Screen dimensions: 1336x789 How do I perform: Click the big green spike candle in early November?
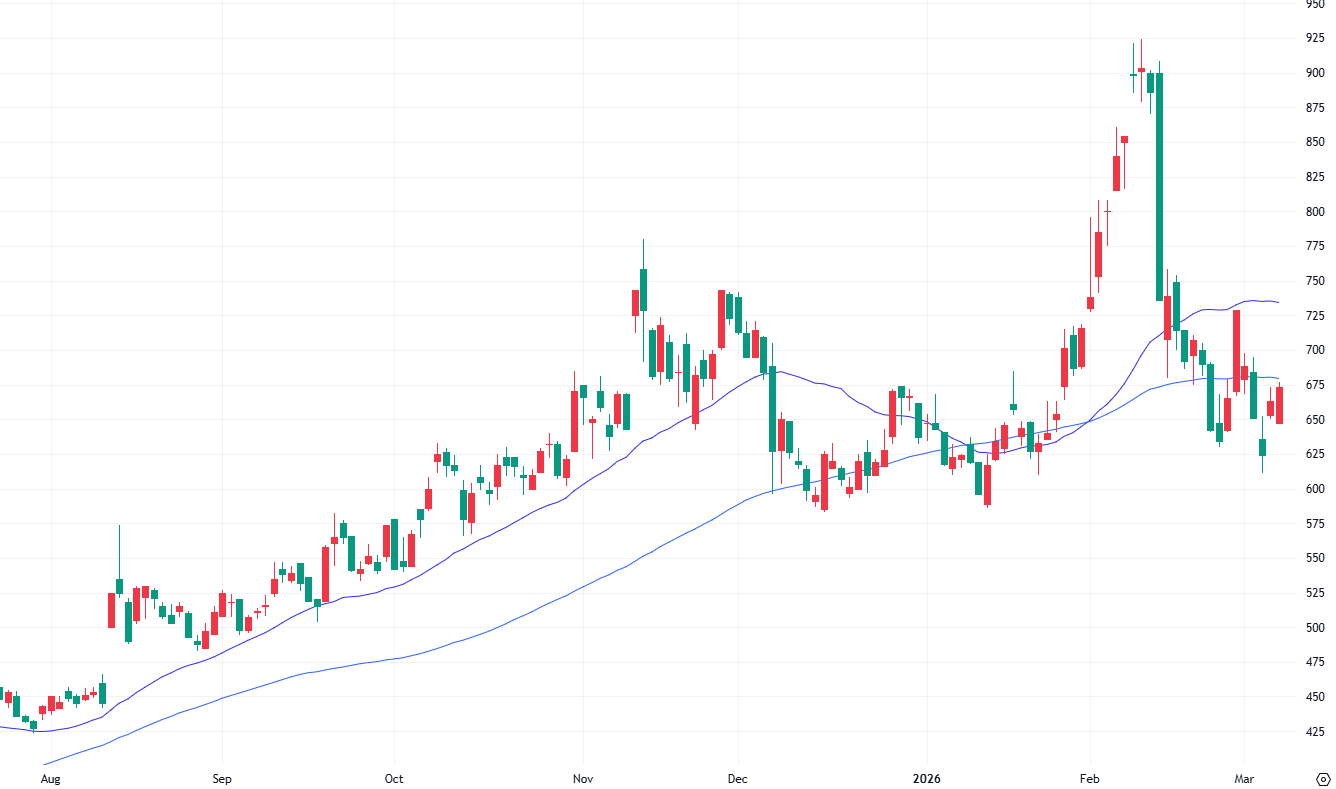(642, 290)
